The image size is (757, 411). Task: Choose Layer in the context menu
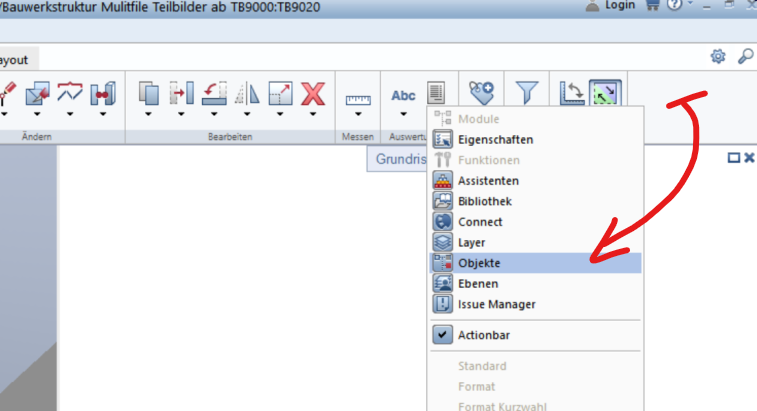pos(473,242)
